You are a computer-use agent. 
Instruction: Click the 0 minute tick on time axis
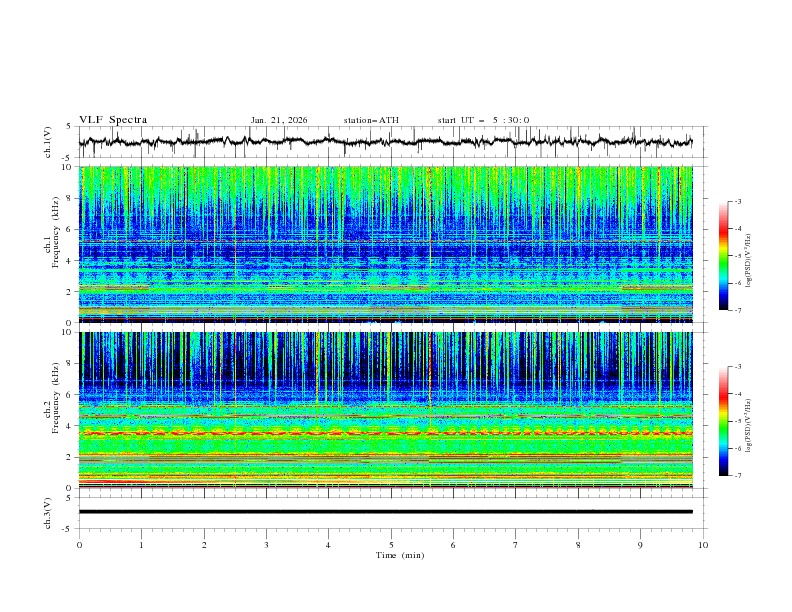(79, 544)
